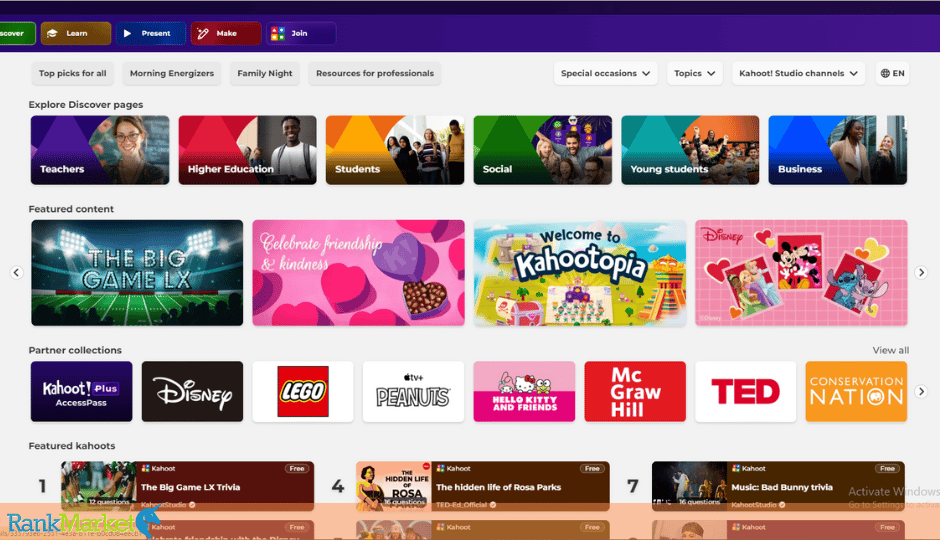Click Free badge on Big Game LX Trivia
940x540 pixels.
coord(297,469)
